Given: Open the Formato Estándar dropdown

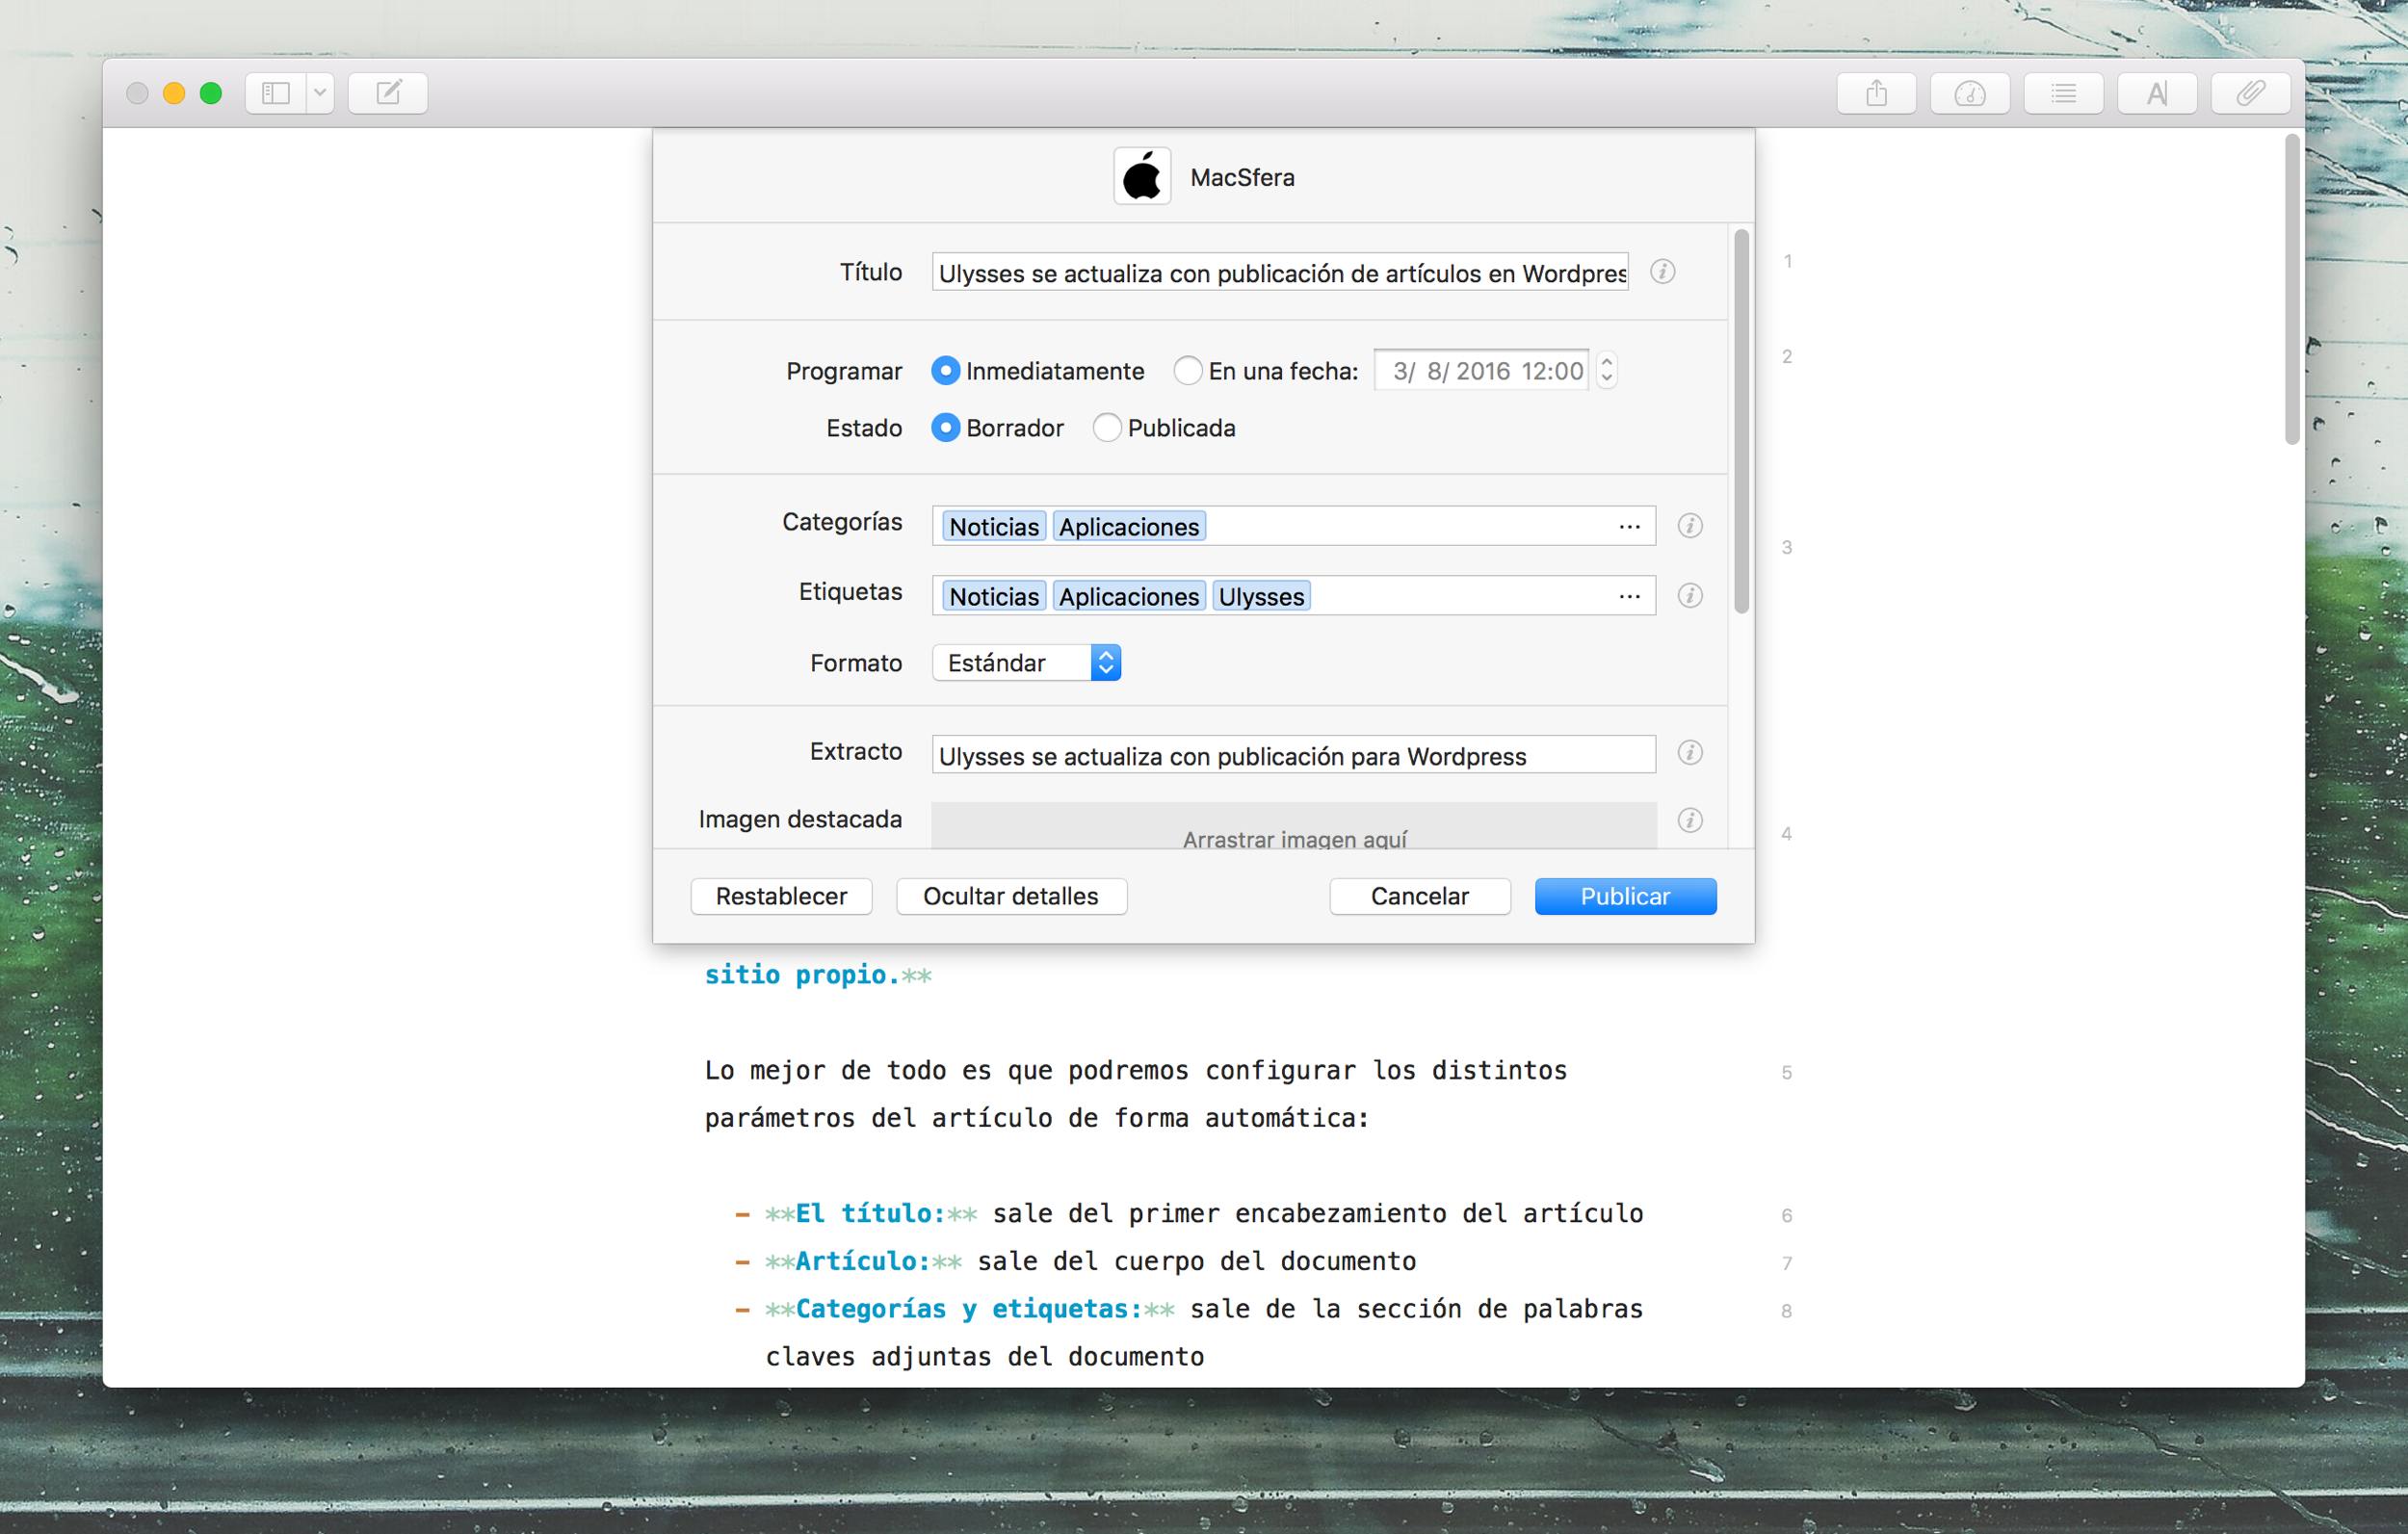Looking at the screenshot, I should tap(1026, 662).
